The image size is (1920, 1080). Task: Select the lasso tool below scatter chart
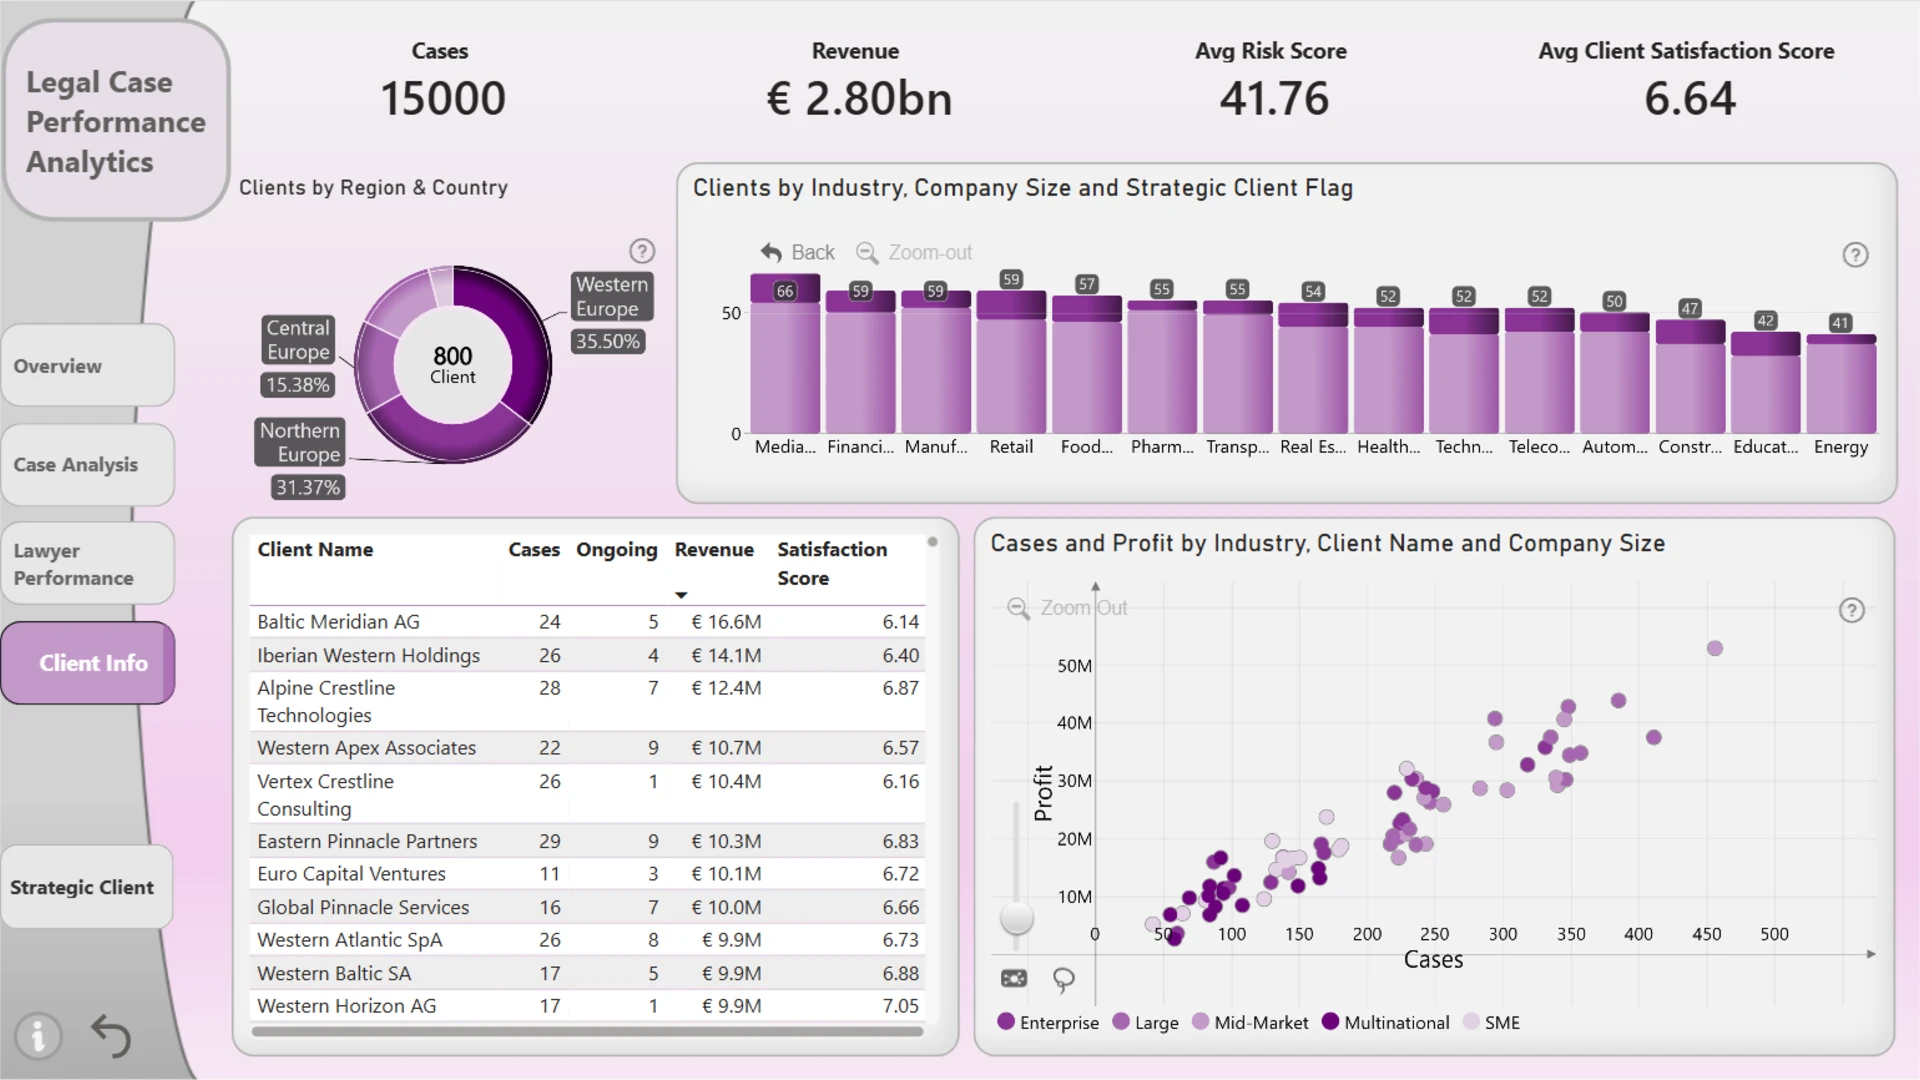click(x=1064, y=979)
